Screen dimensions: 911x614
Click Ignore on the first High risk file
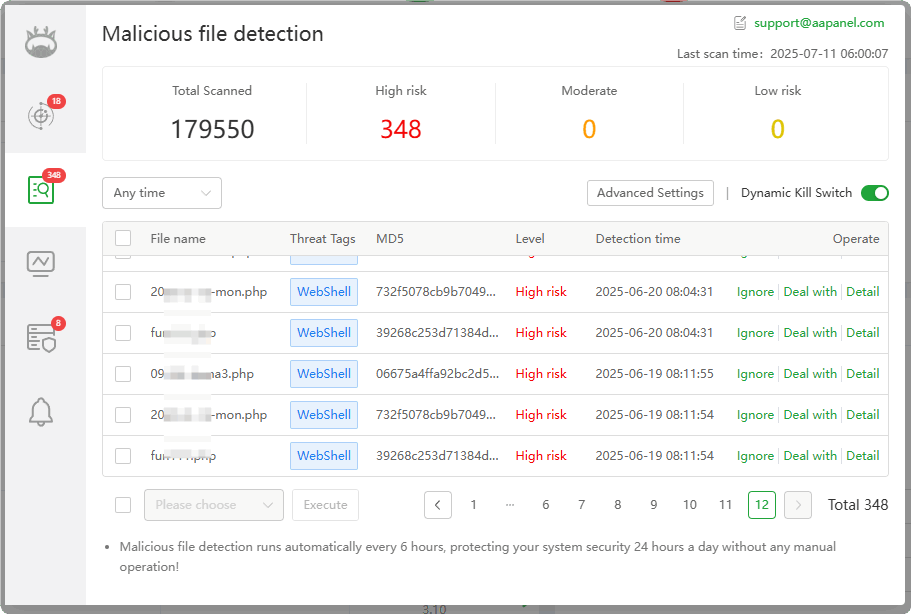click(x=755, y=291)
